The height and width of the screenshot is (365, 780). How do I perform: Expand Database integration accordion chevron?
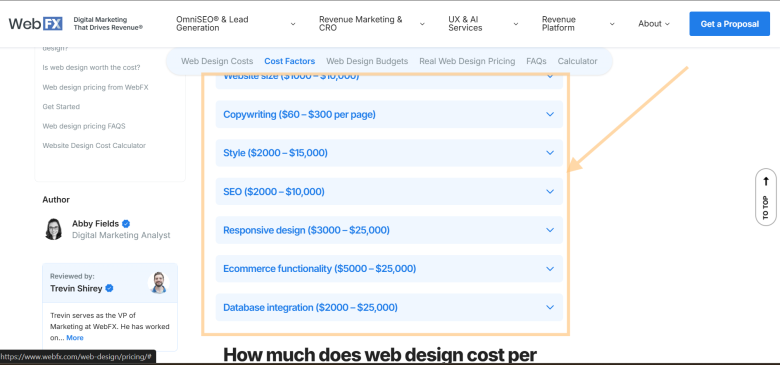click(x=550, y=307)
